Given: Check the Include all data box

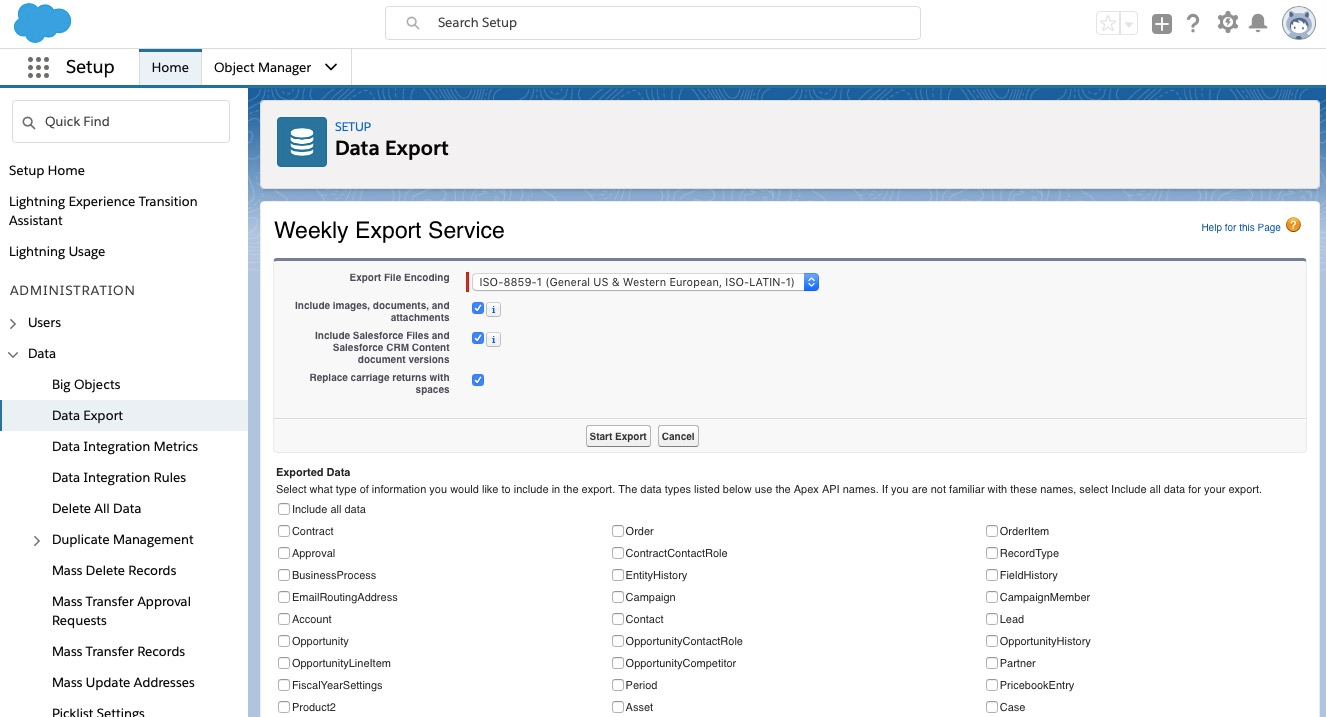Looking at the screenshot, I should coord(284,509).
